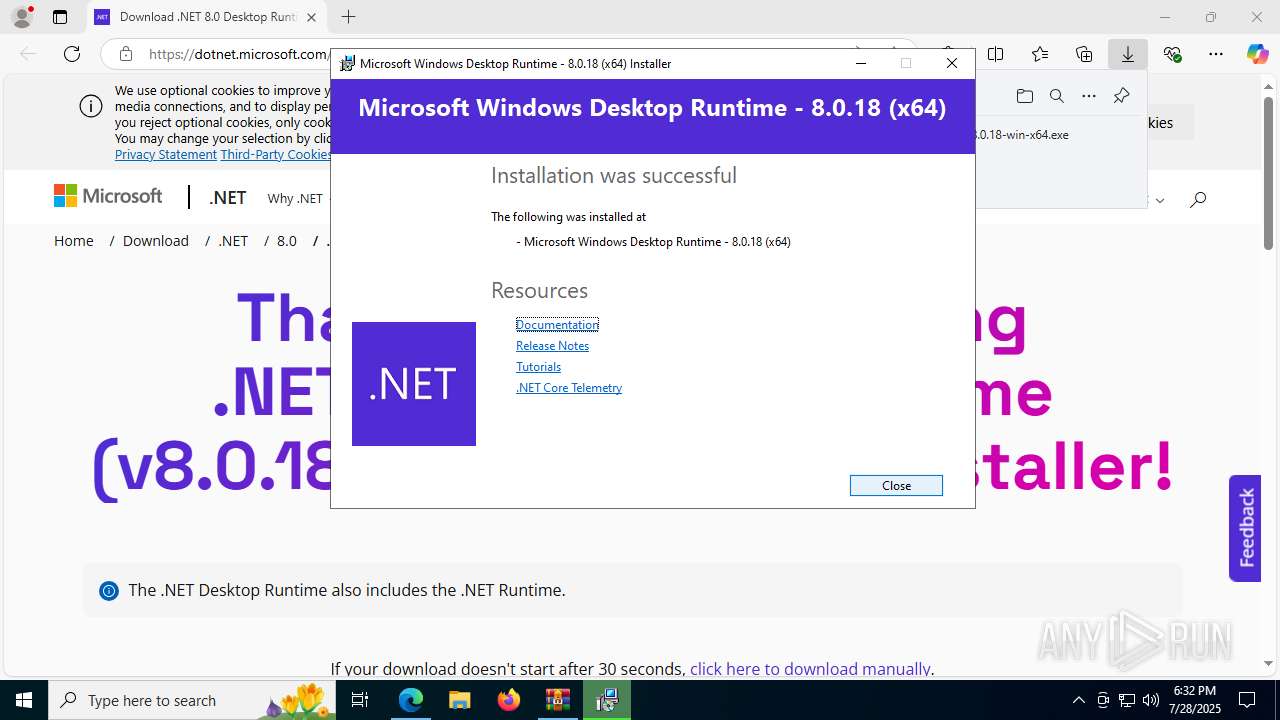Click the .NET purple logo in installer
This screenshot has height=720, width=1280.
(x=414, y=384)
